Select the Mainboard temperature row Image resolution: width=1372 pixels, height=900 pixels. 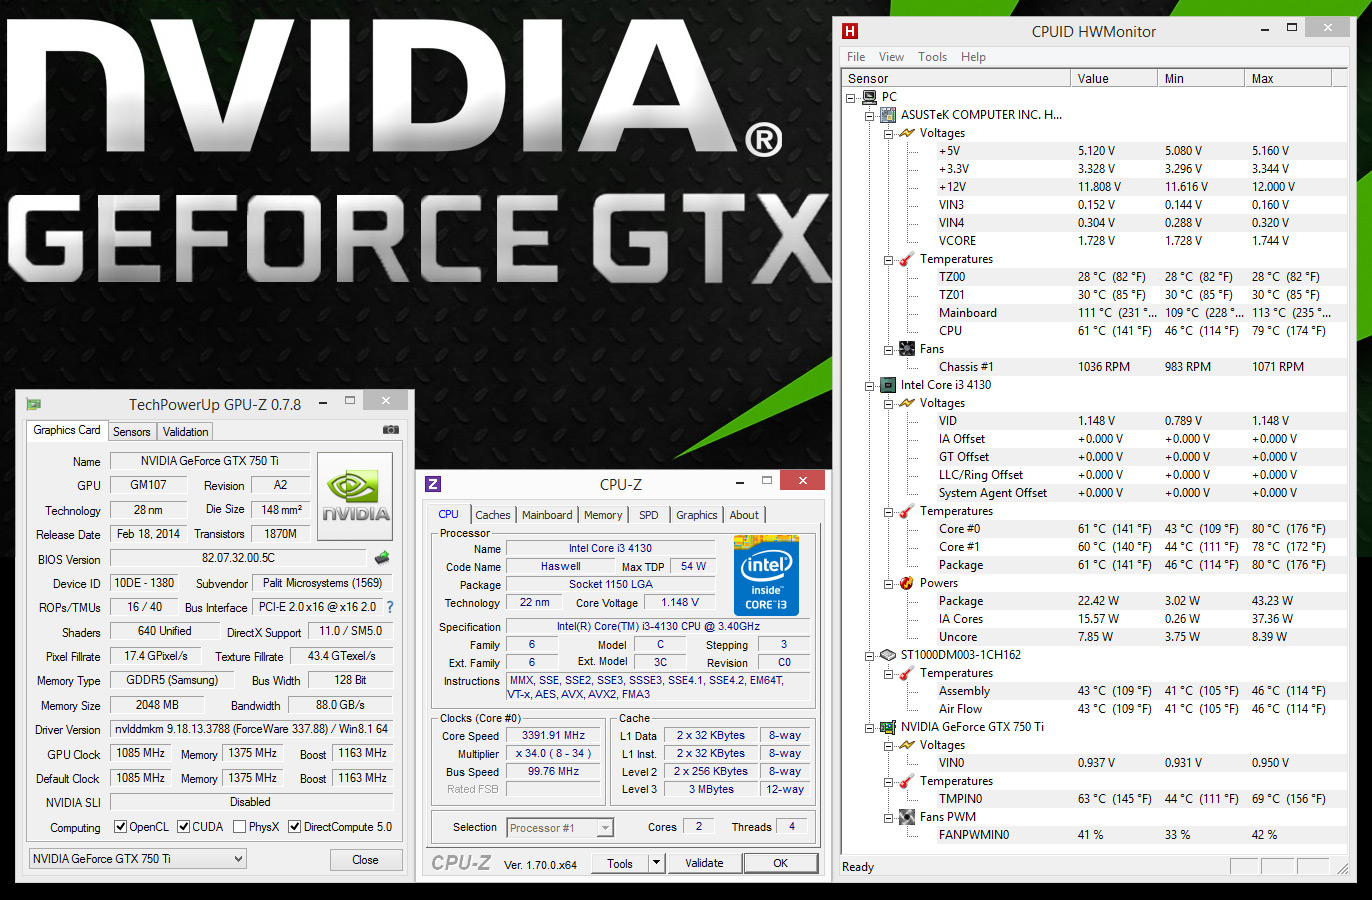[1095, 313]
